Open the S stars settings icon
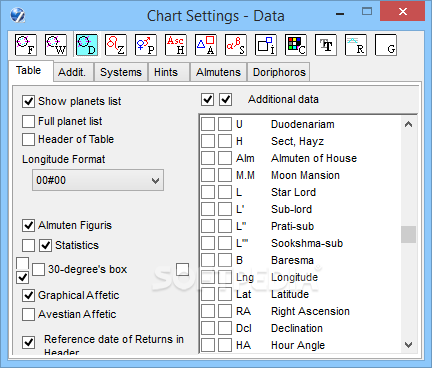The height and width of the screenshot is (368, 432). coord(236,45)
